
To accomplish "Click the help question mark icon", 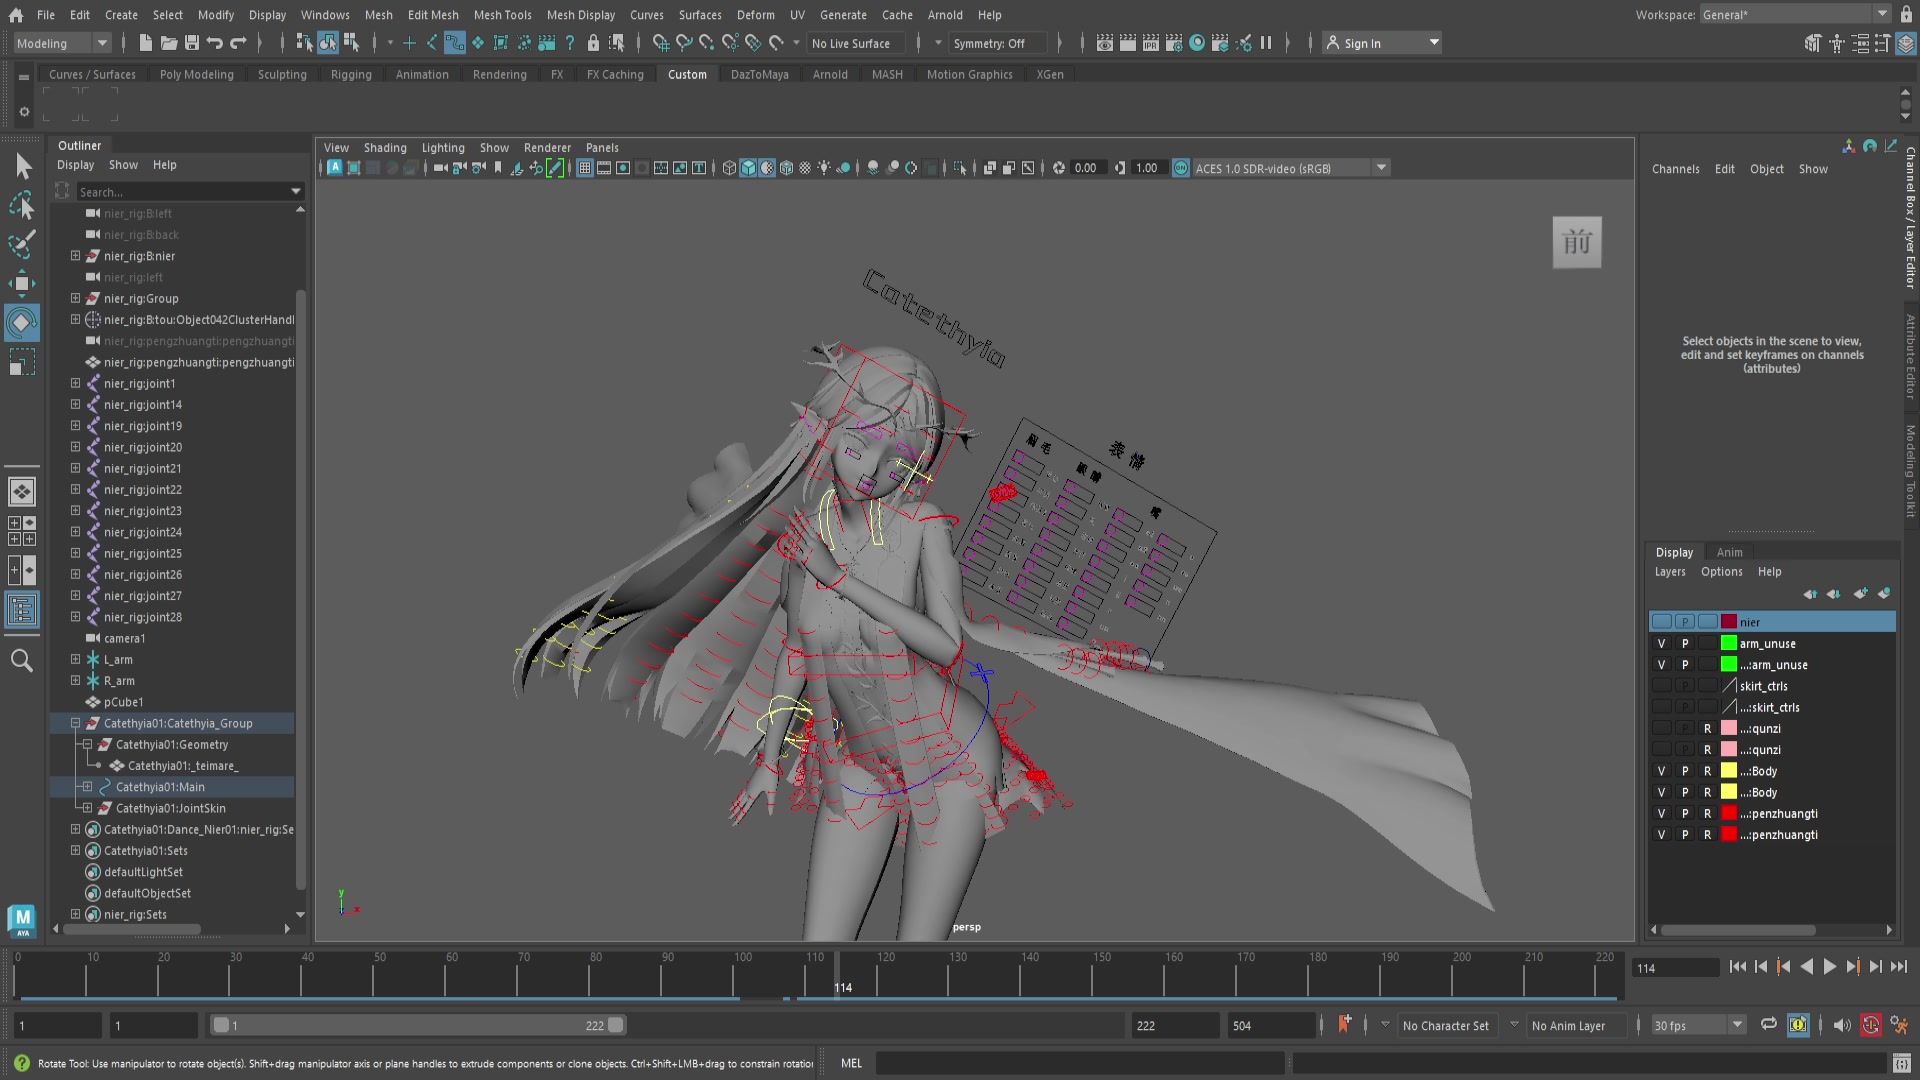I will 570,43.
